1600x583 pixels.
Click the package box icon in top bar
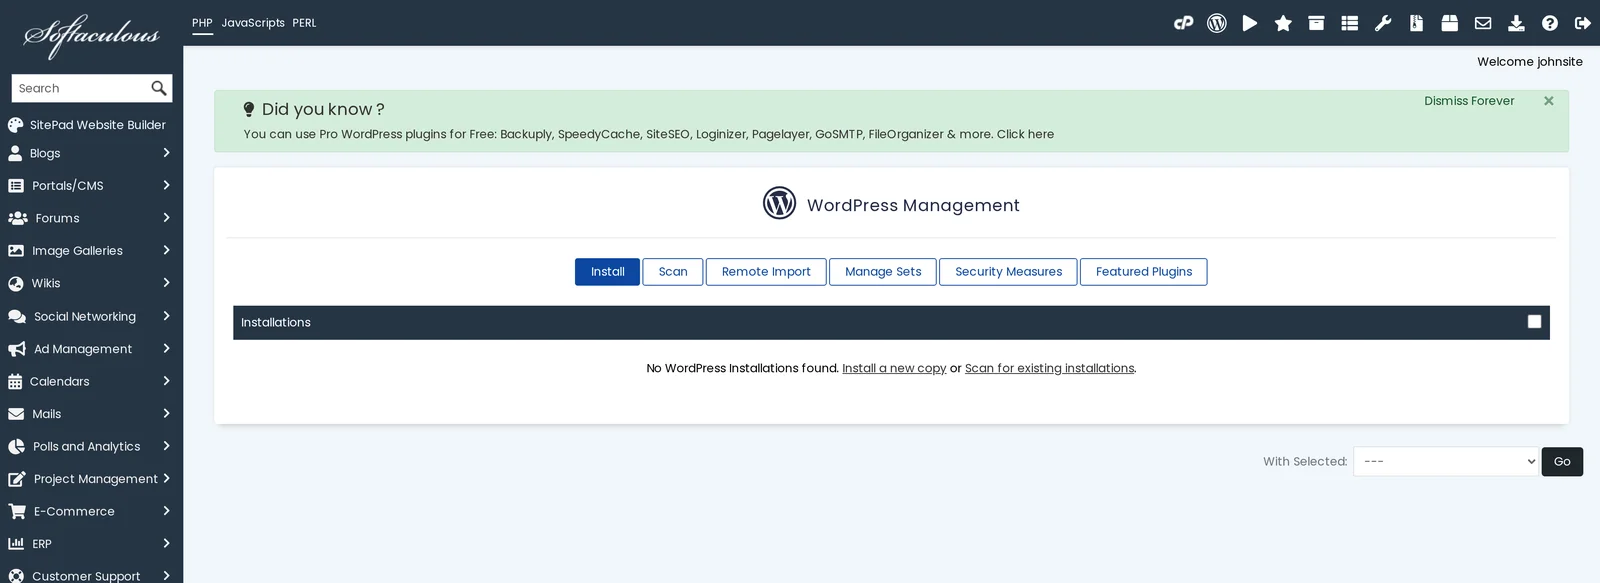(1449, 23)
